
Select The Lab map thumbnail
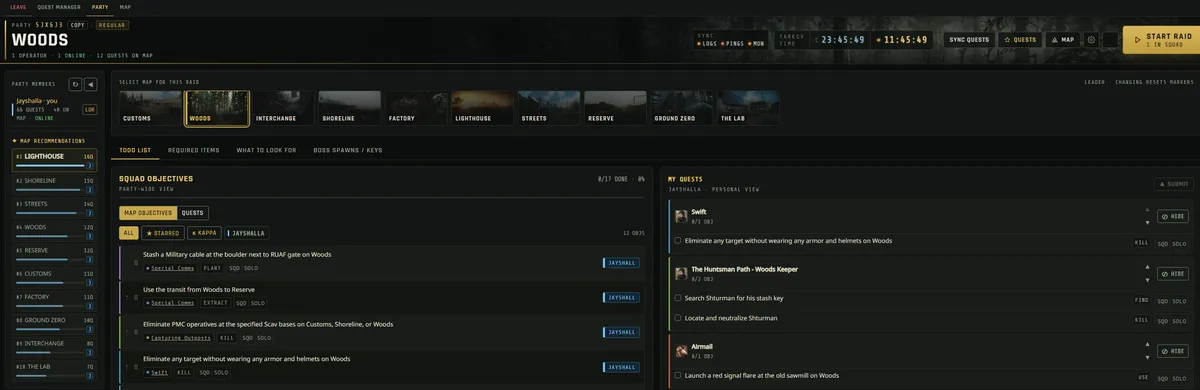[749, 109]
